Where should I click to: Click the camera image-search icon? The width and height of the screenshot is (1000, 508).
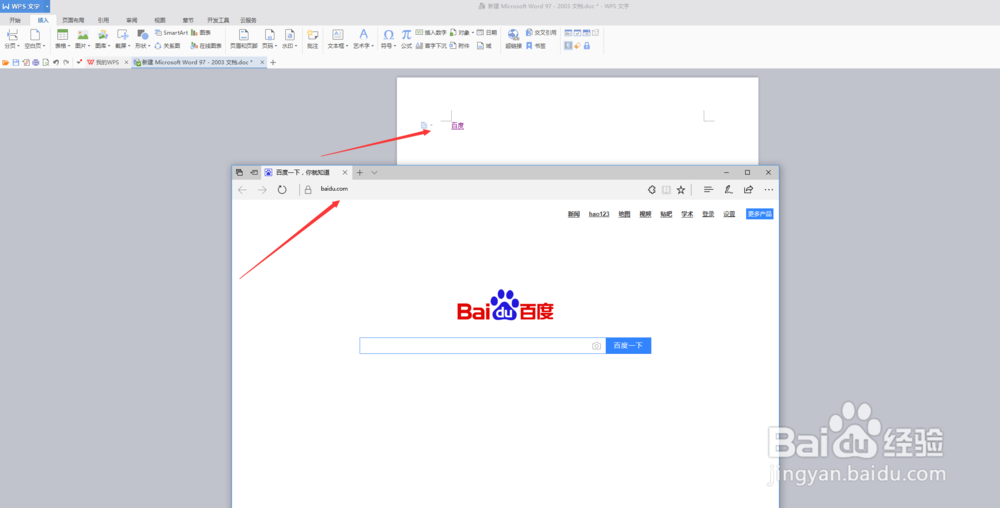596,345
